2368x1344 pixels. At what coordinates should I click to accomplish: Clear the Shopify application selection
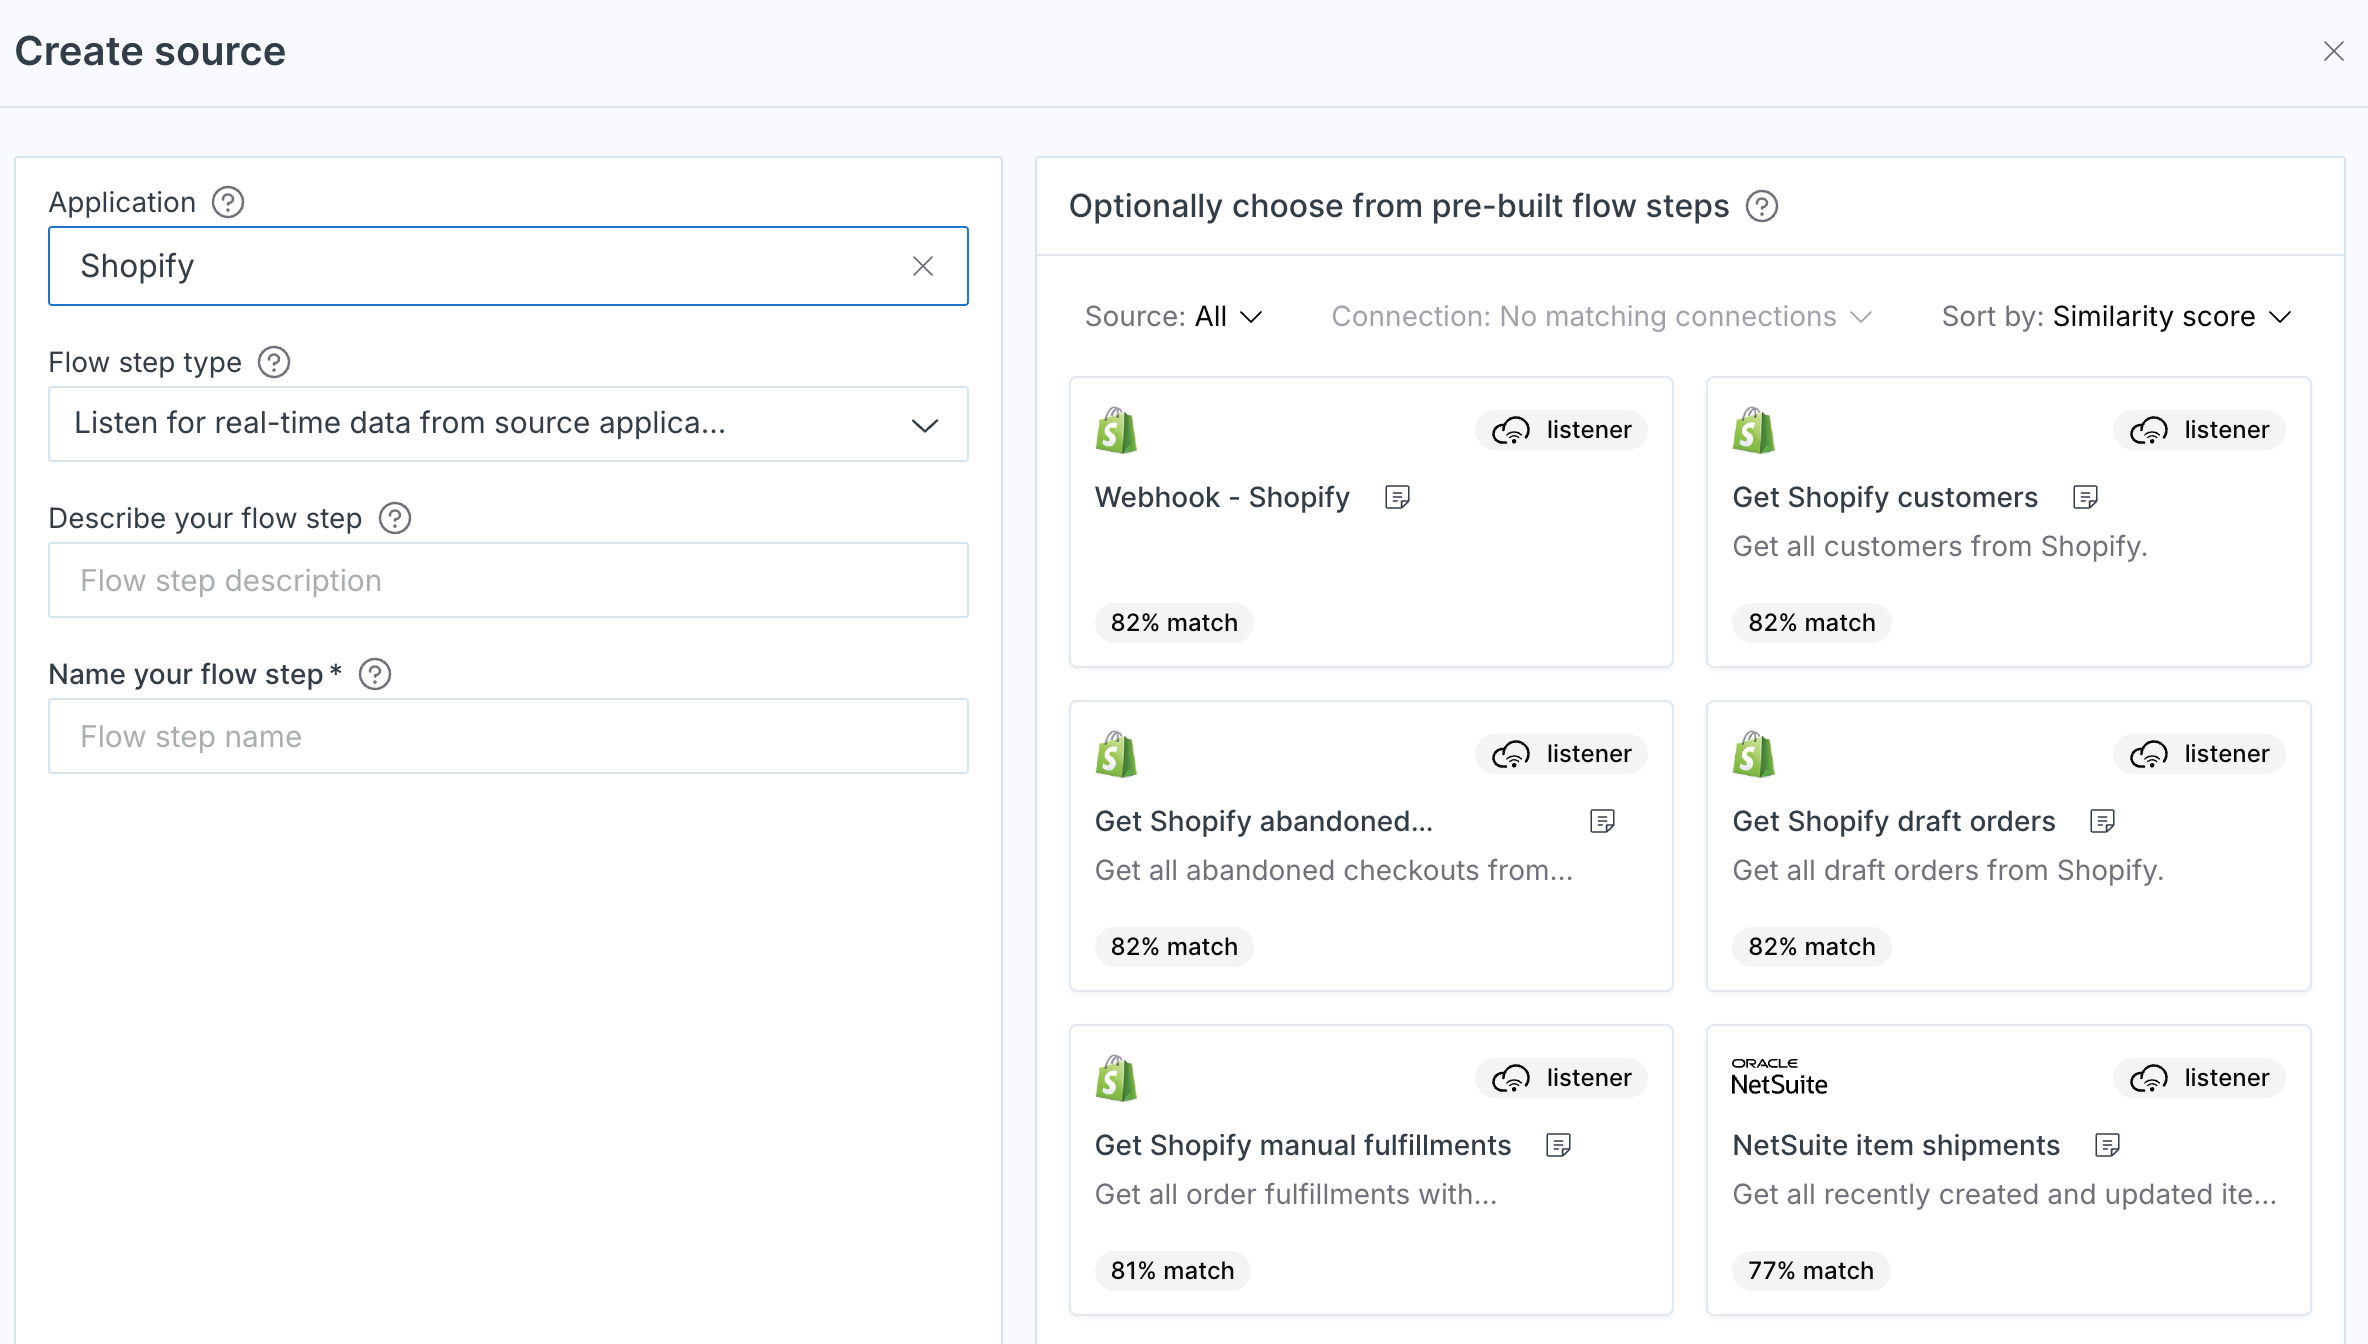tap(923, 266)
